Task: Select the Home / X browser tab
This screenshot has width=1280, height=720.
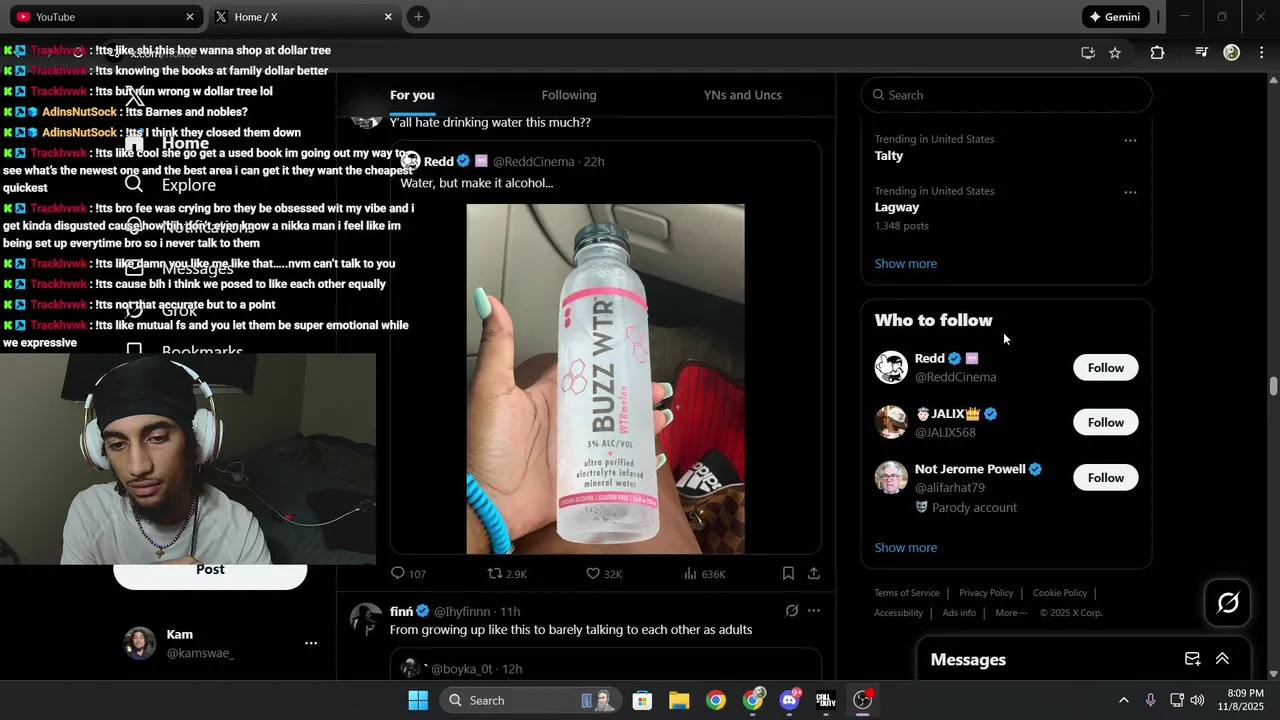Action: (304, 17)
